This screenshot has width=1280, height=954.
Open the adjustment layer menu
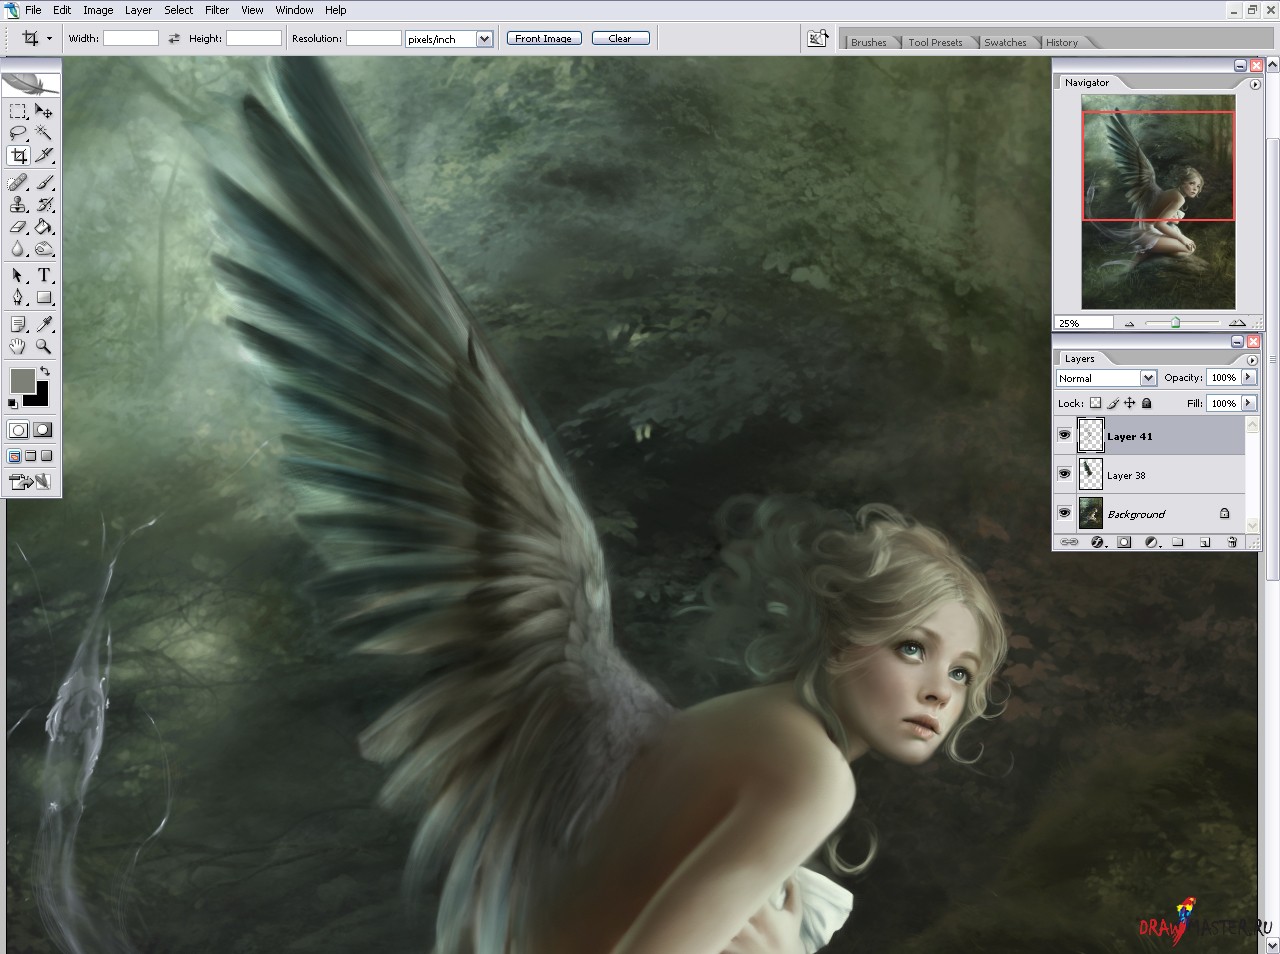[x=1151, y=542]
